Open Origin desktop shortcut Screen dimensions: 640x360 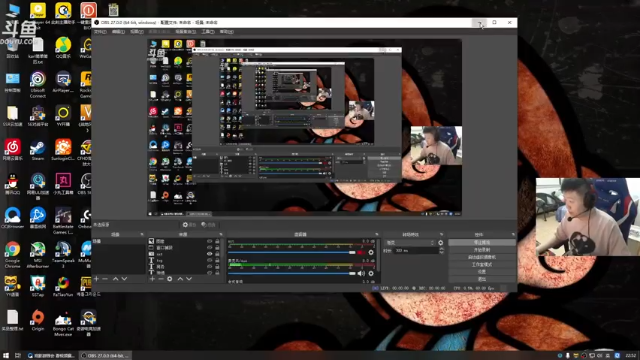pos(38,320)
